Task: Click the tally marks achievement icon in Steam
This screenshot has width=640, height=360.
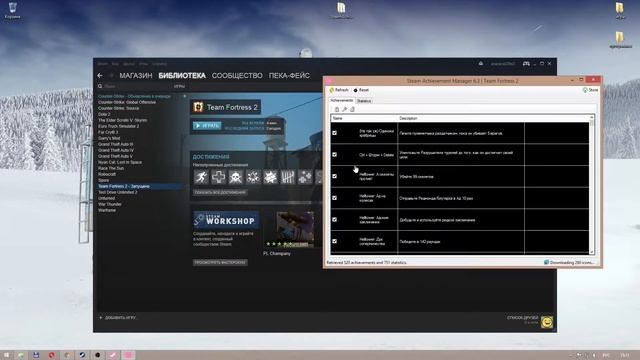Action: pos(287,177)
